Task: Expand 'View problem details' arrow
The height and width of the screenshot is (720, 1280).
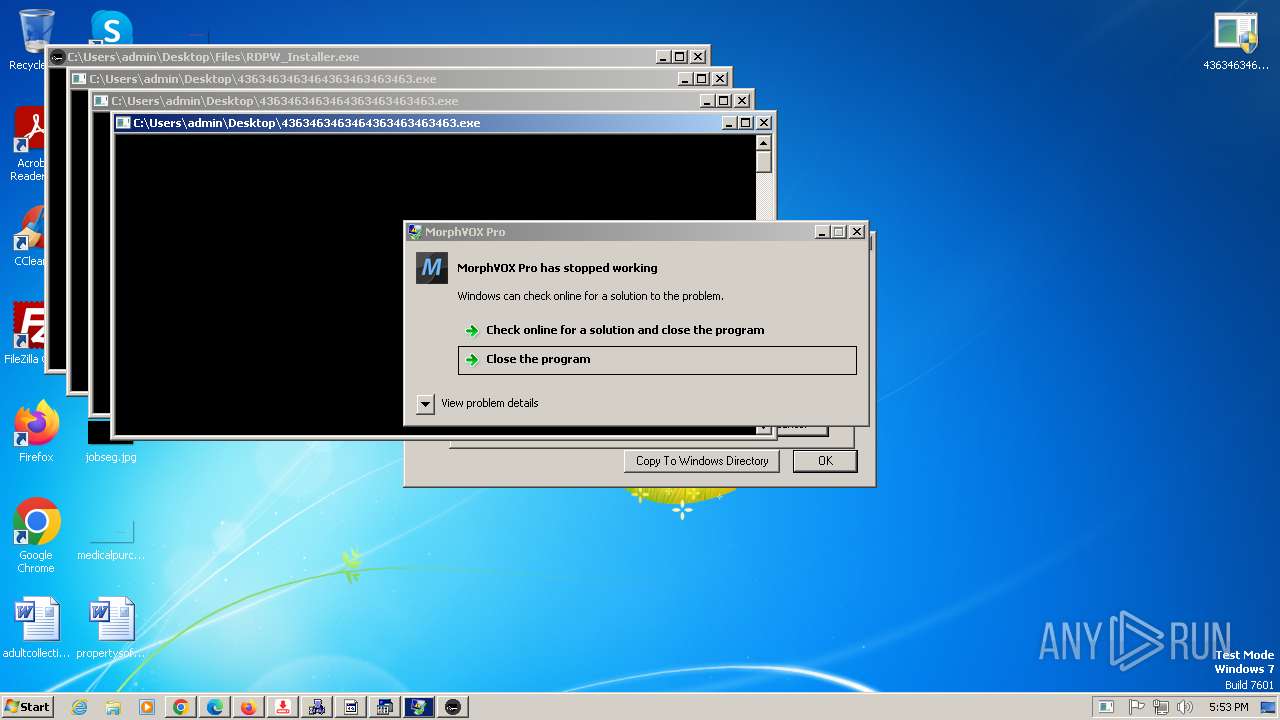Action: pyautogui.click(x=425, y=404)
